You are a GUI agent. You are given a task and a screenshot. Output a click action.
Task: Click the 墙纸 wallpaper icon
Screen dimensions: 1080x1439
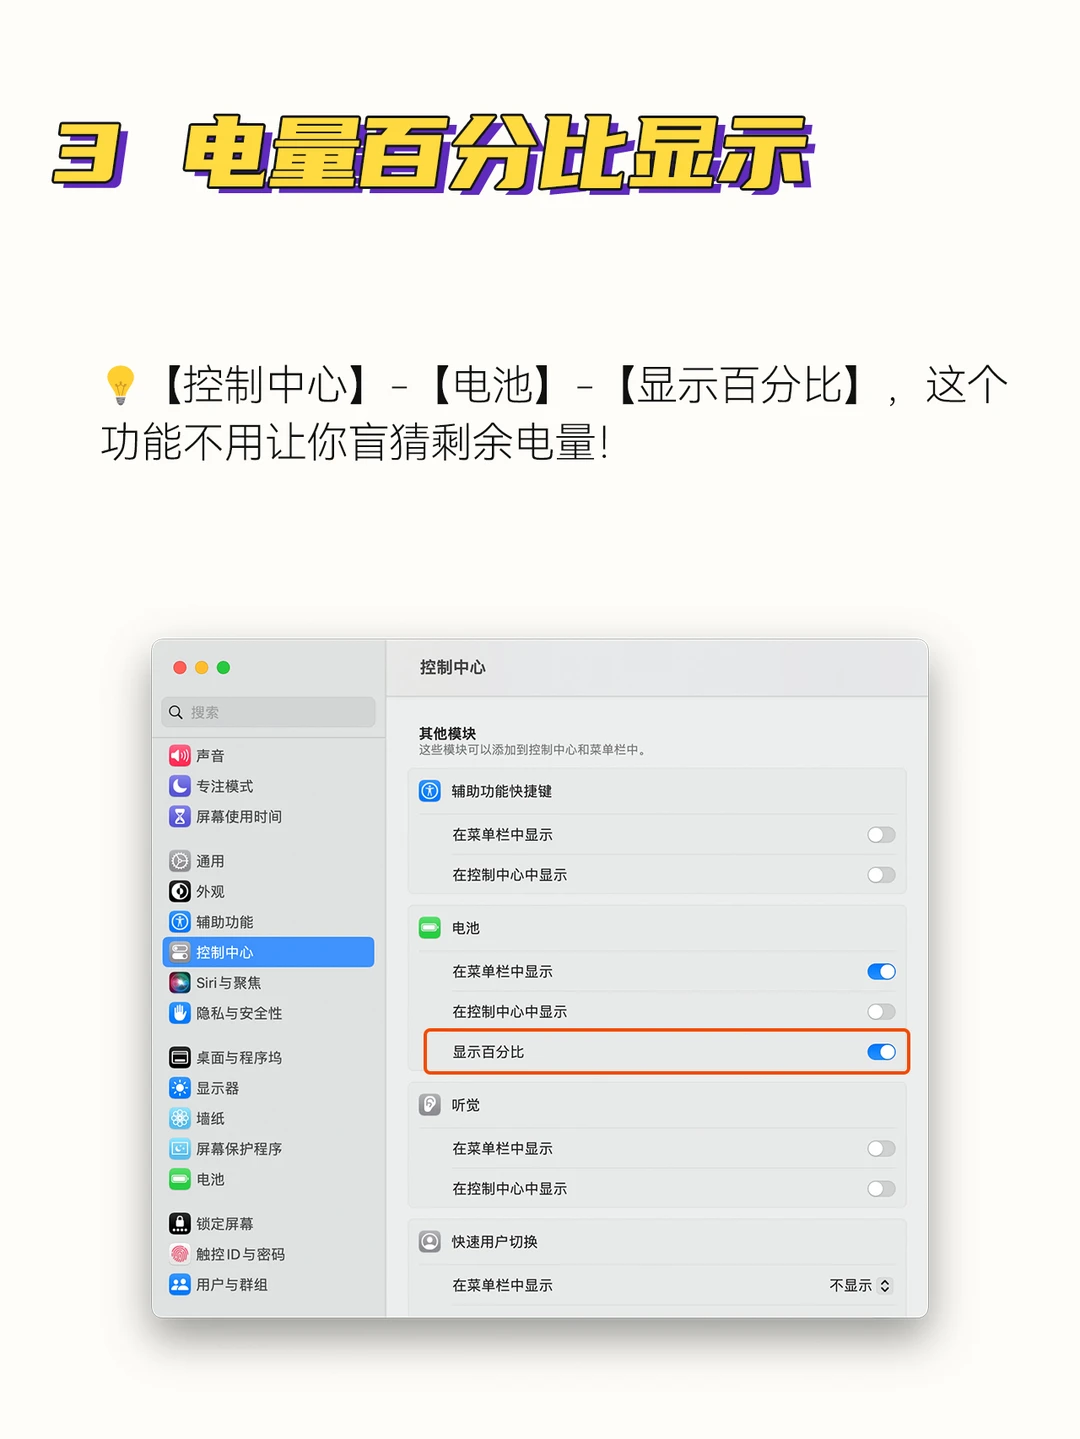(x=180, y=1118)
